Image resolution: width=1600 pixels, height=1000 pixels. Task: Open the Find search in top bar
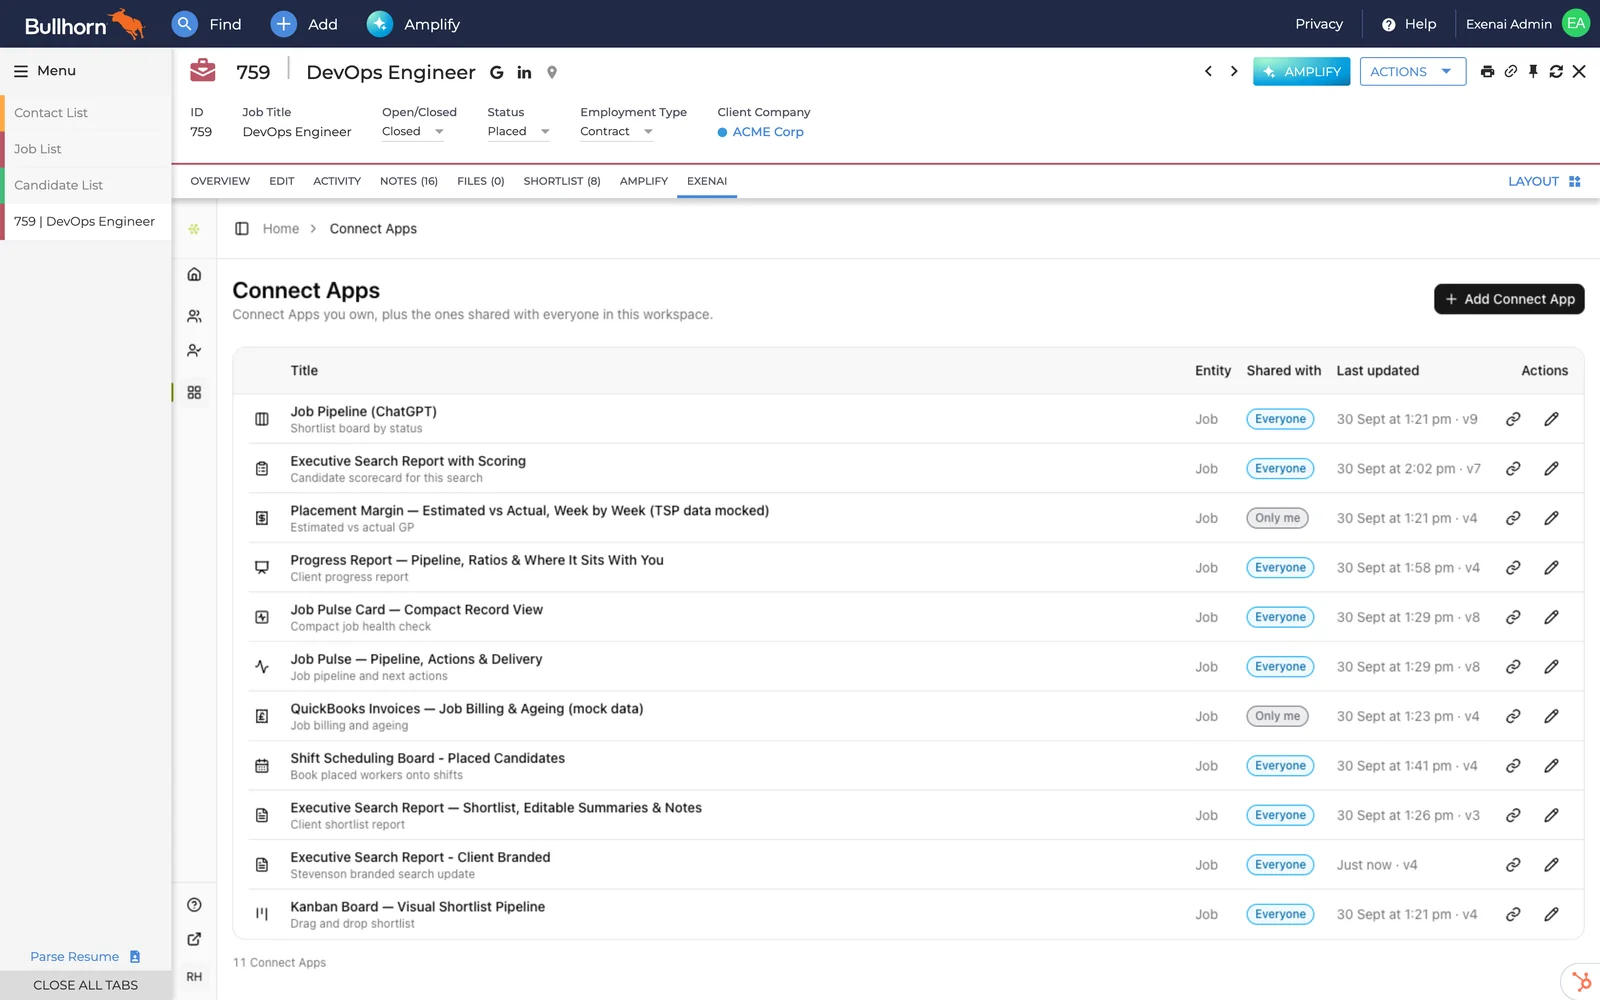pos(207,24)
